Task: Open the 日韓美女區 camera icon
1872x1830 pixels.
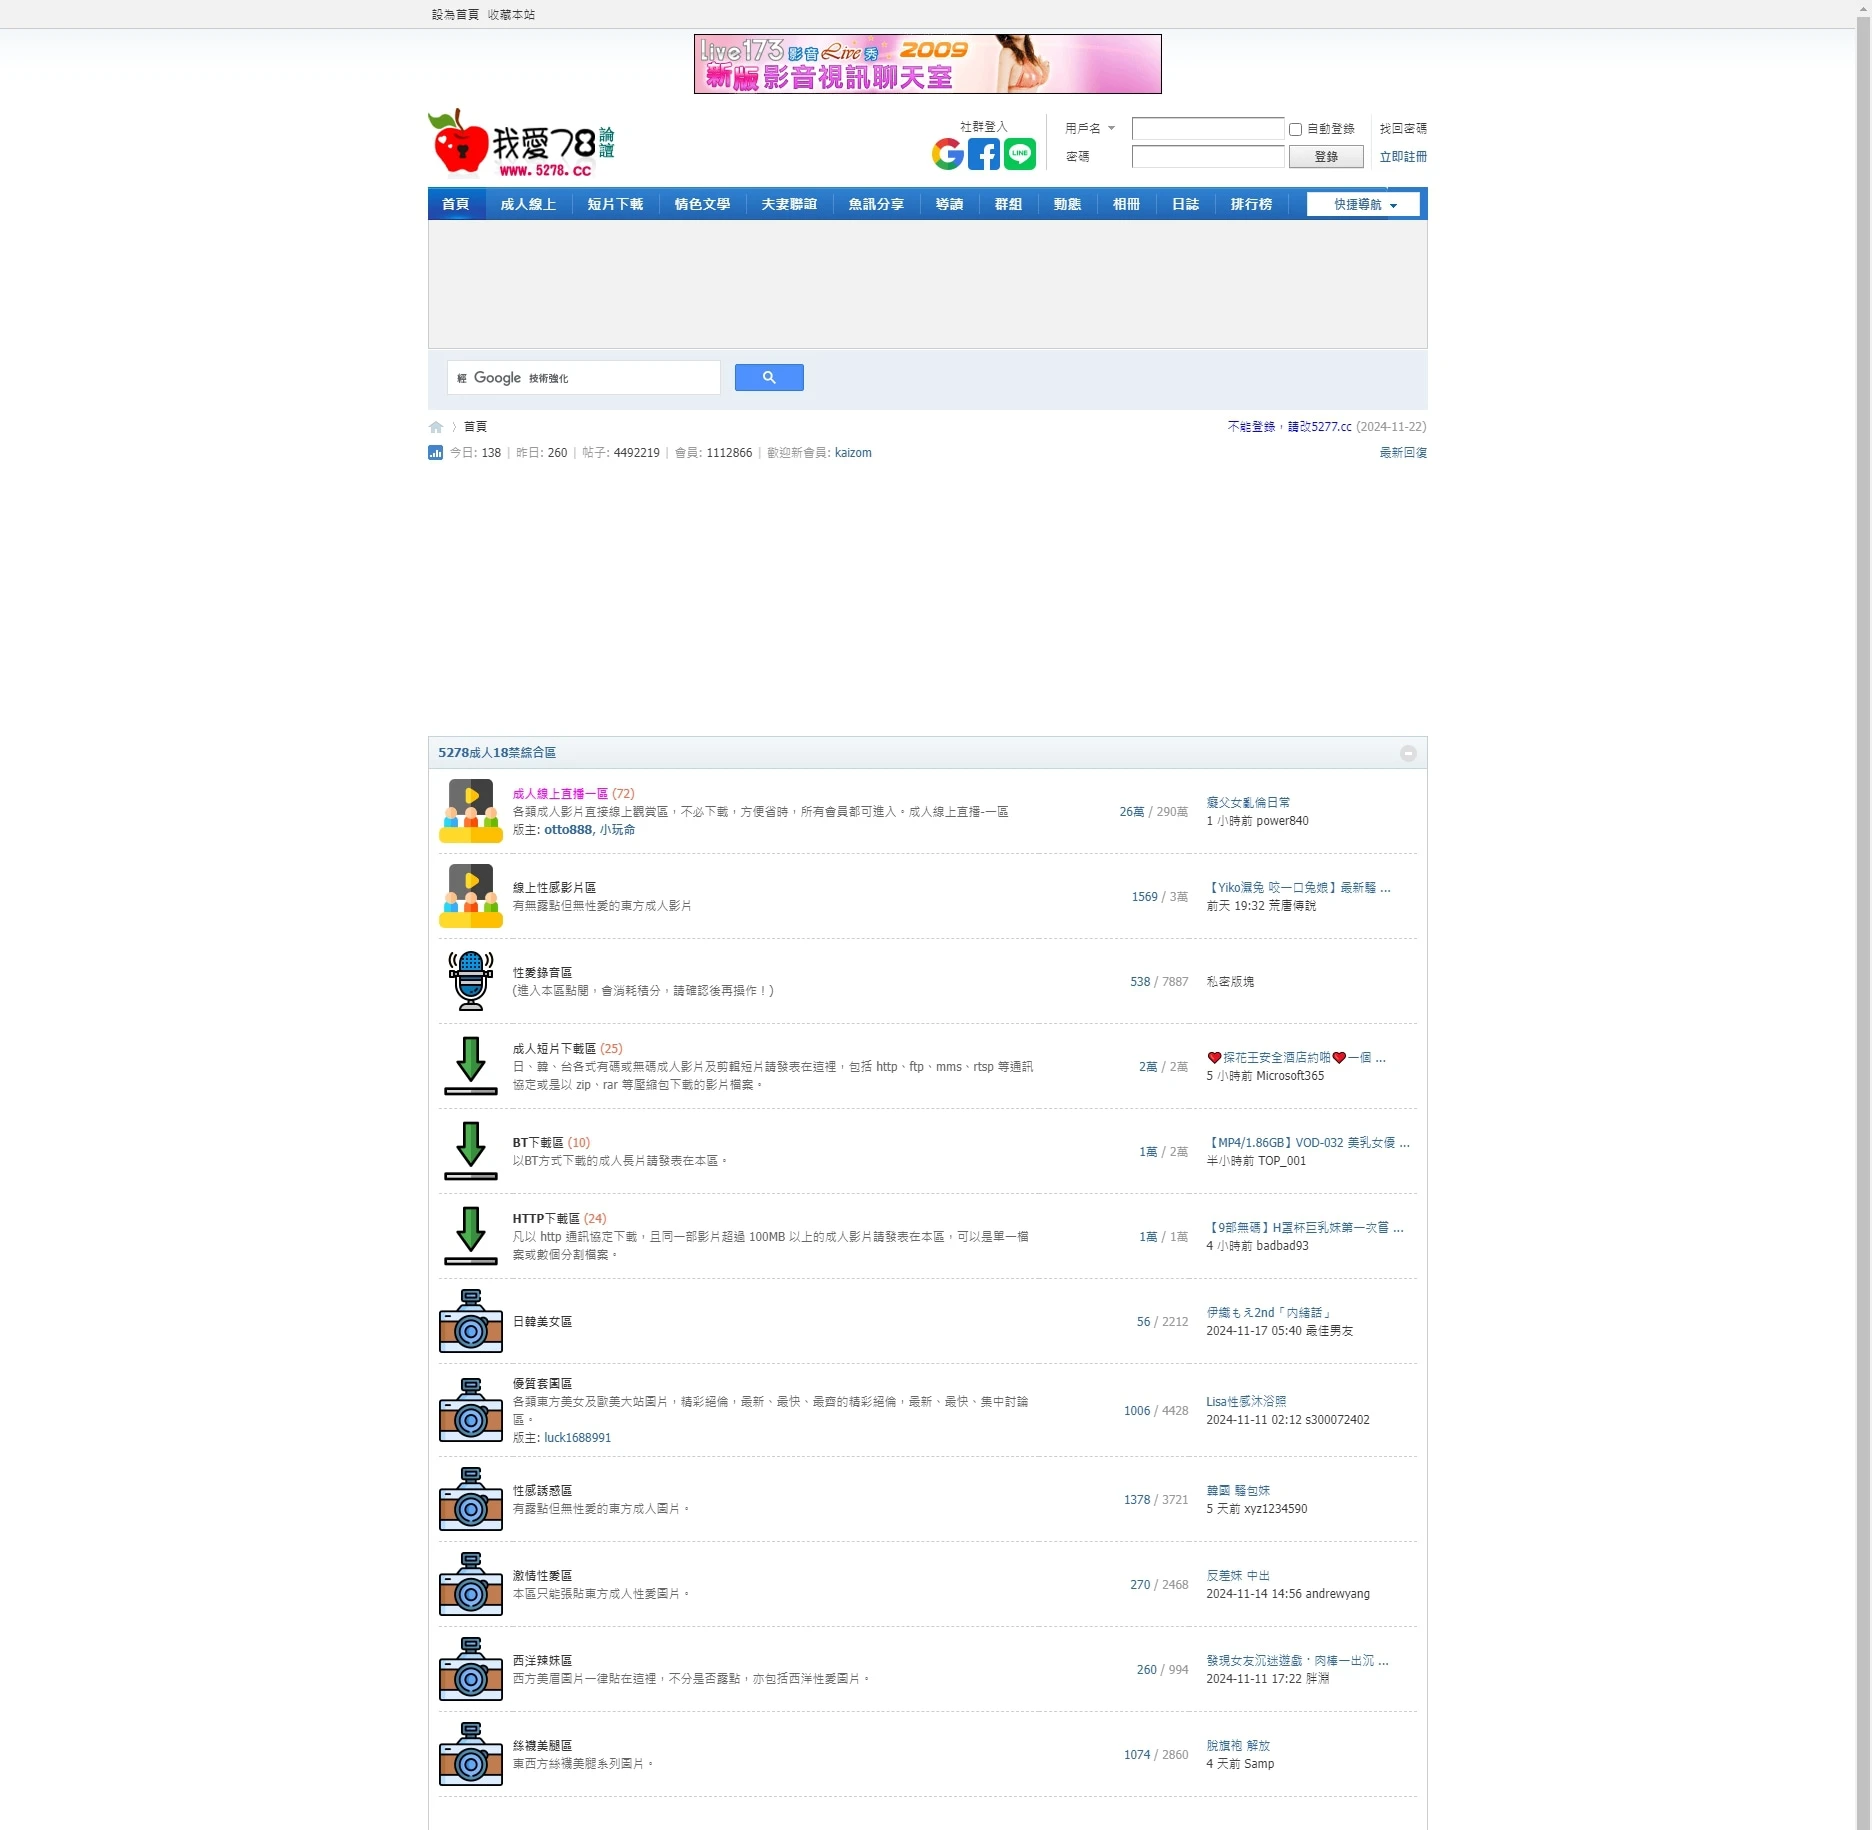Action: tap(470, 1321)
